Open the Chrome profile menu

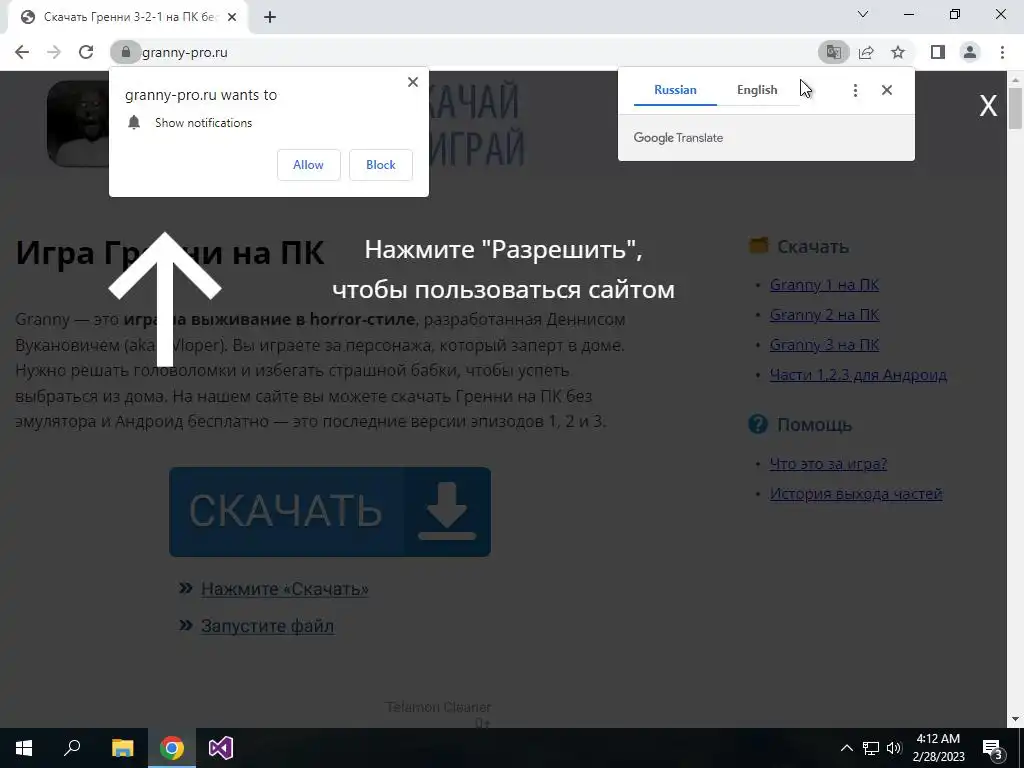click(x=970, y=52)
